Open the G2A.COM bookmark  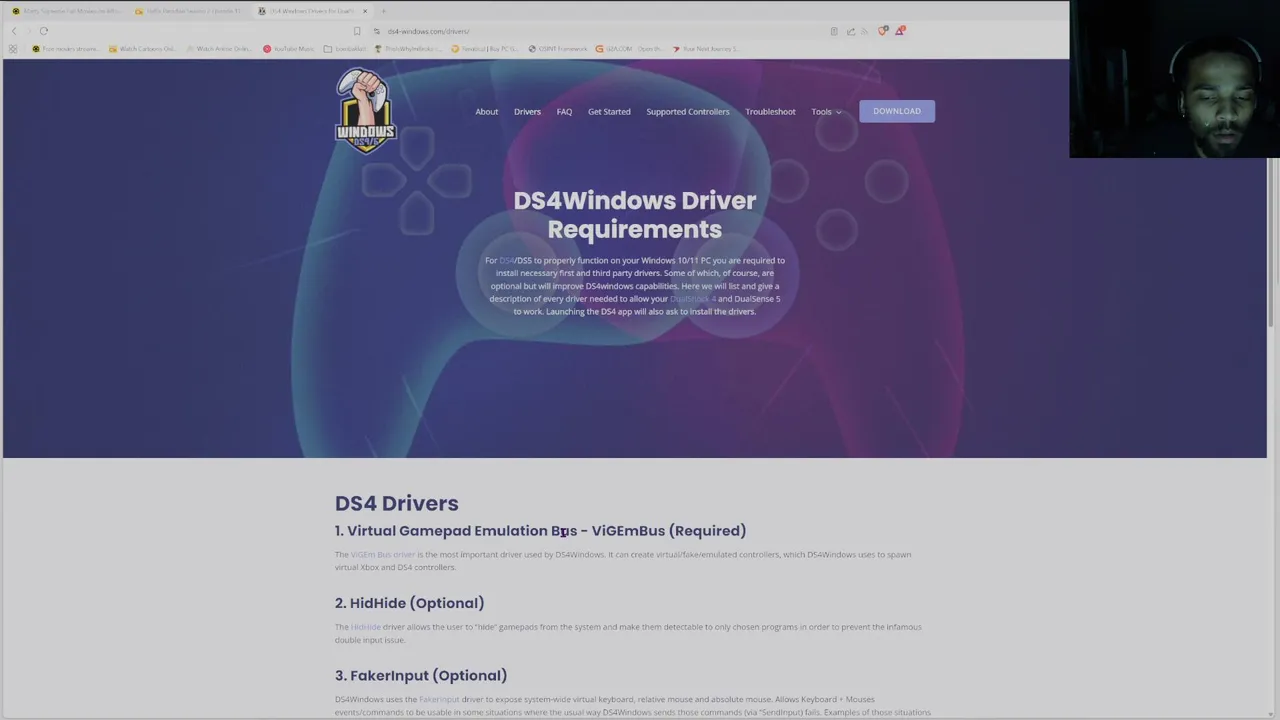point(629,48)
